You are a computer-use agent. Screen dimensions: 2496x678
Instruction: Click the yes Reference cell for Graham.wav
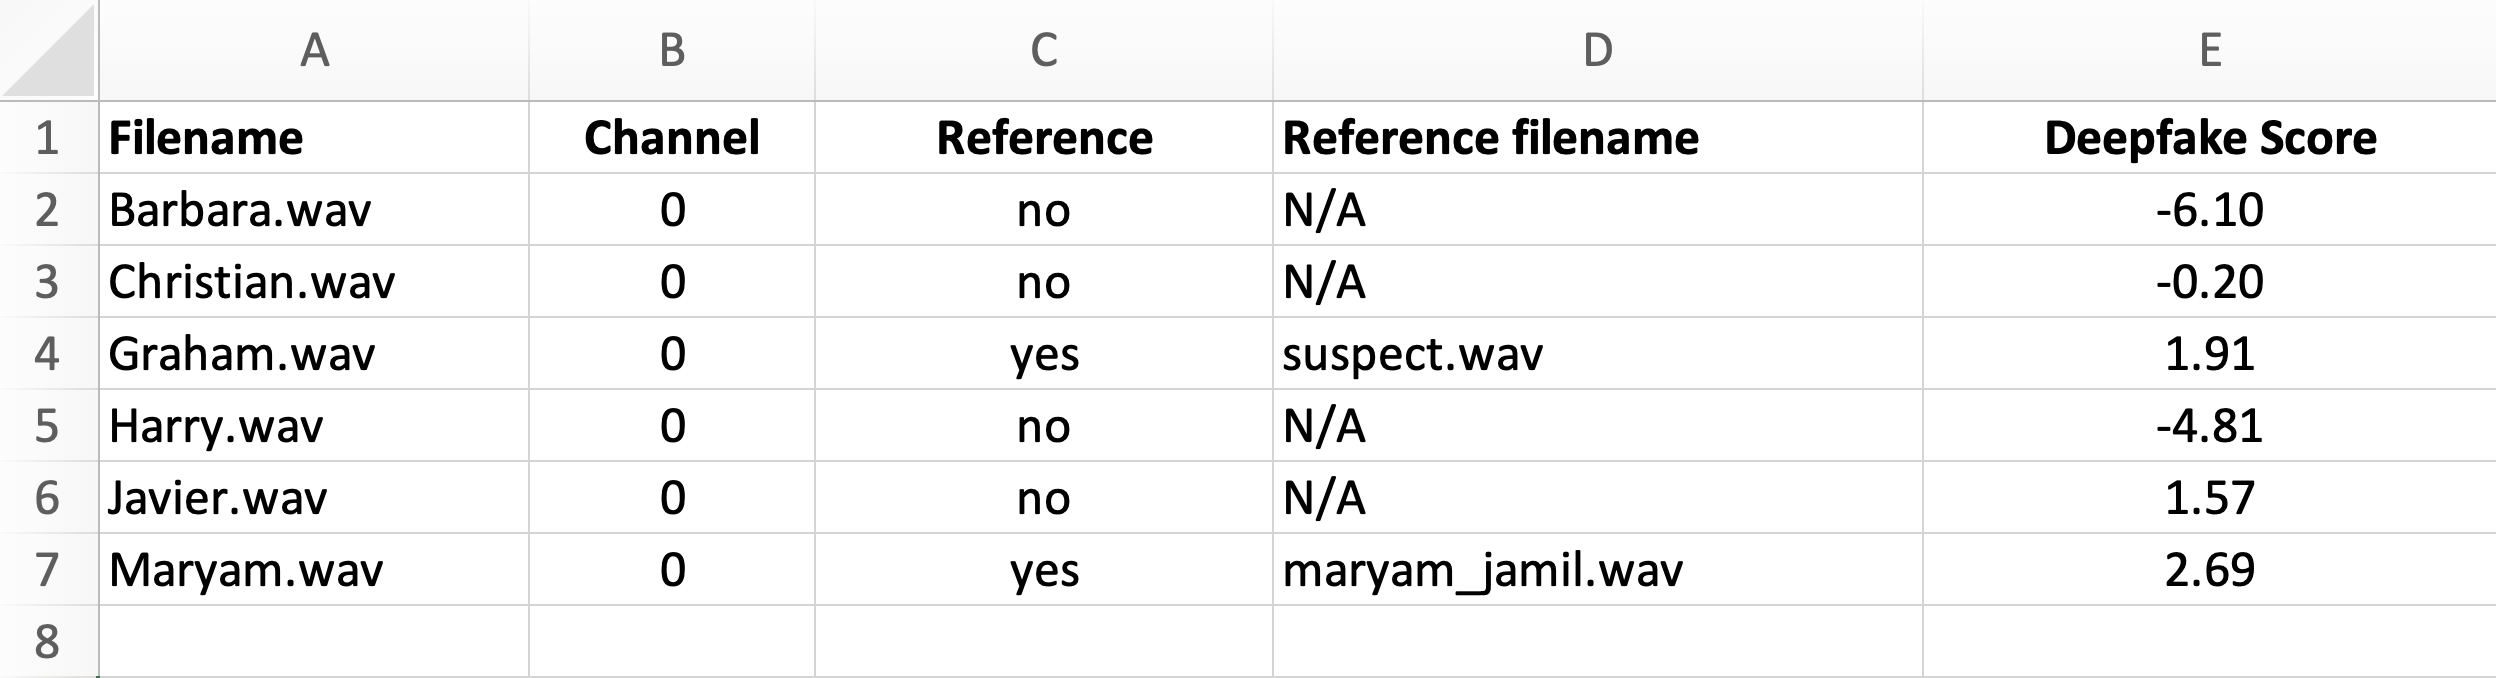[x=1044, y=354]
